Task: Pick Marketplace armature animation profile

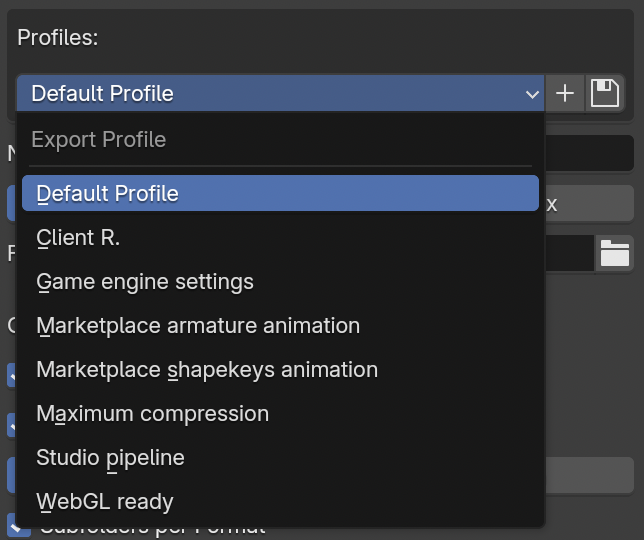Action: coord(280,325)
